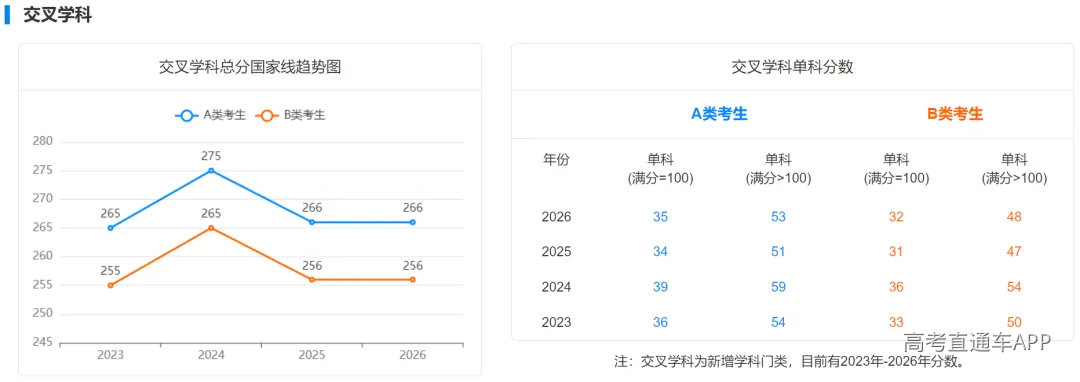1080x382 pixels.
Task: Click year 2025 in the table's 年份 column
Action: (x=557, y=252)
